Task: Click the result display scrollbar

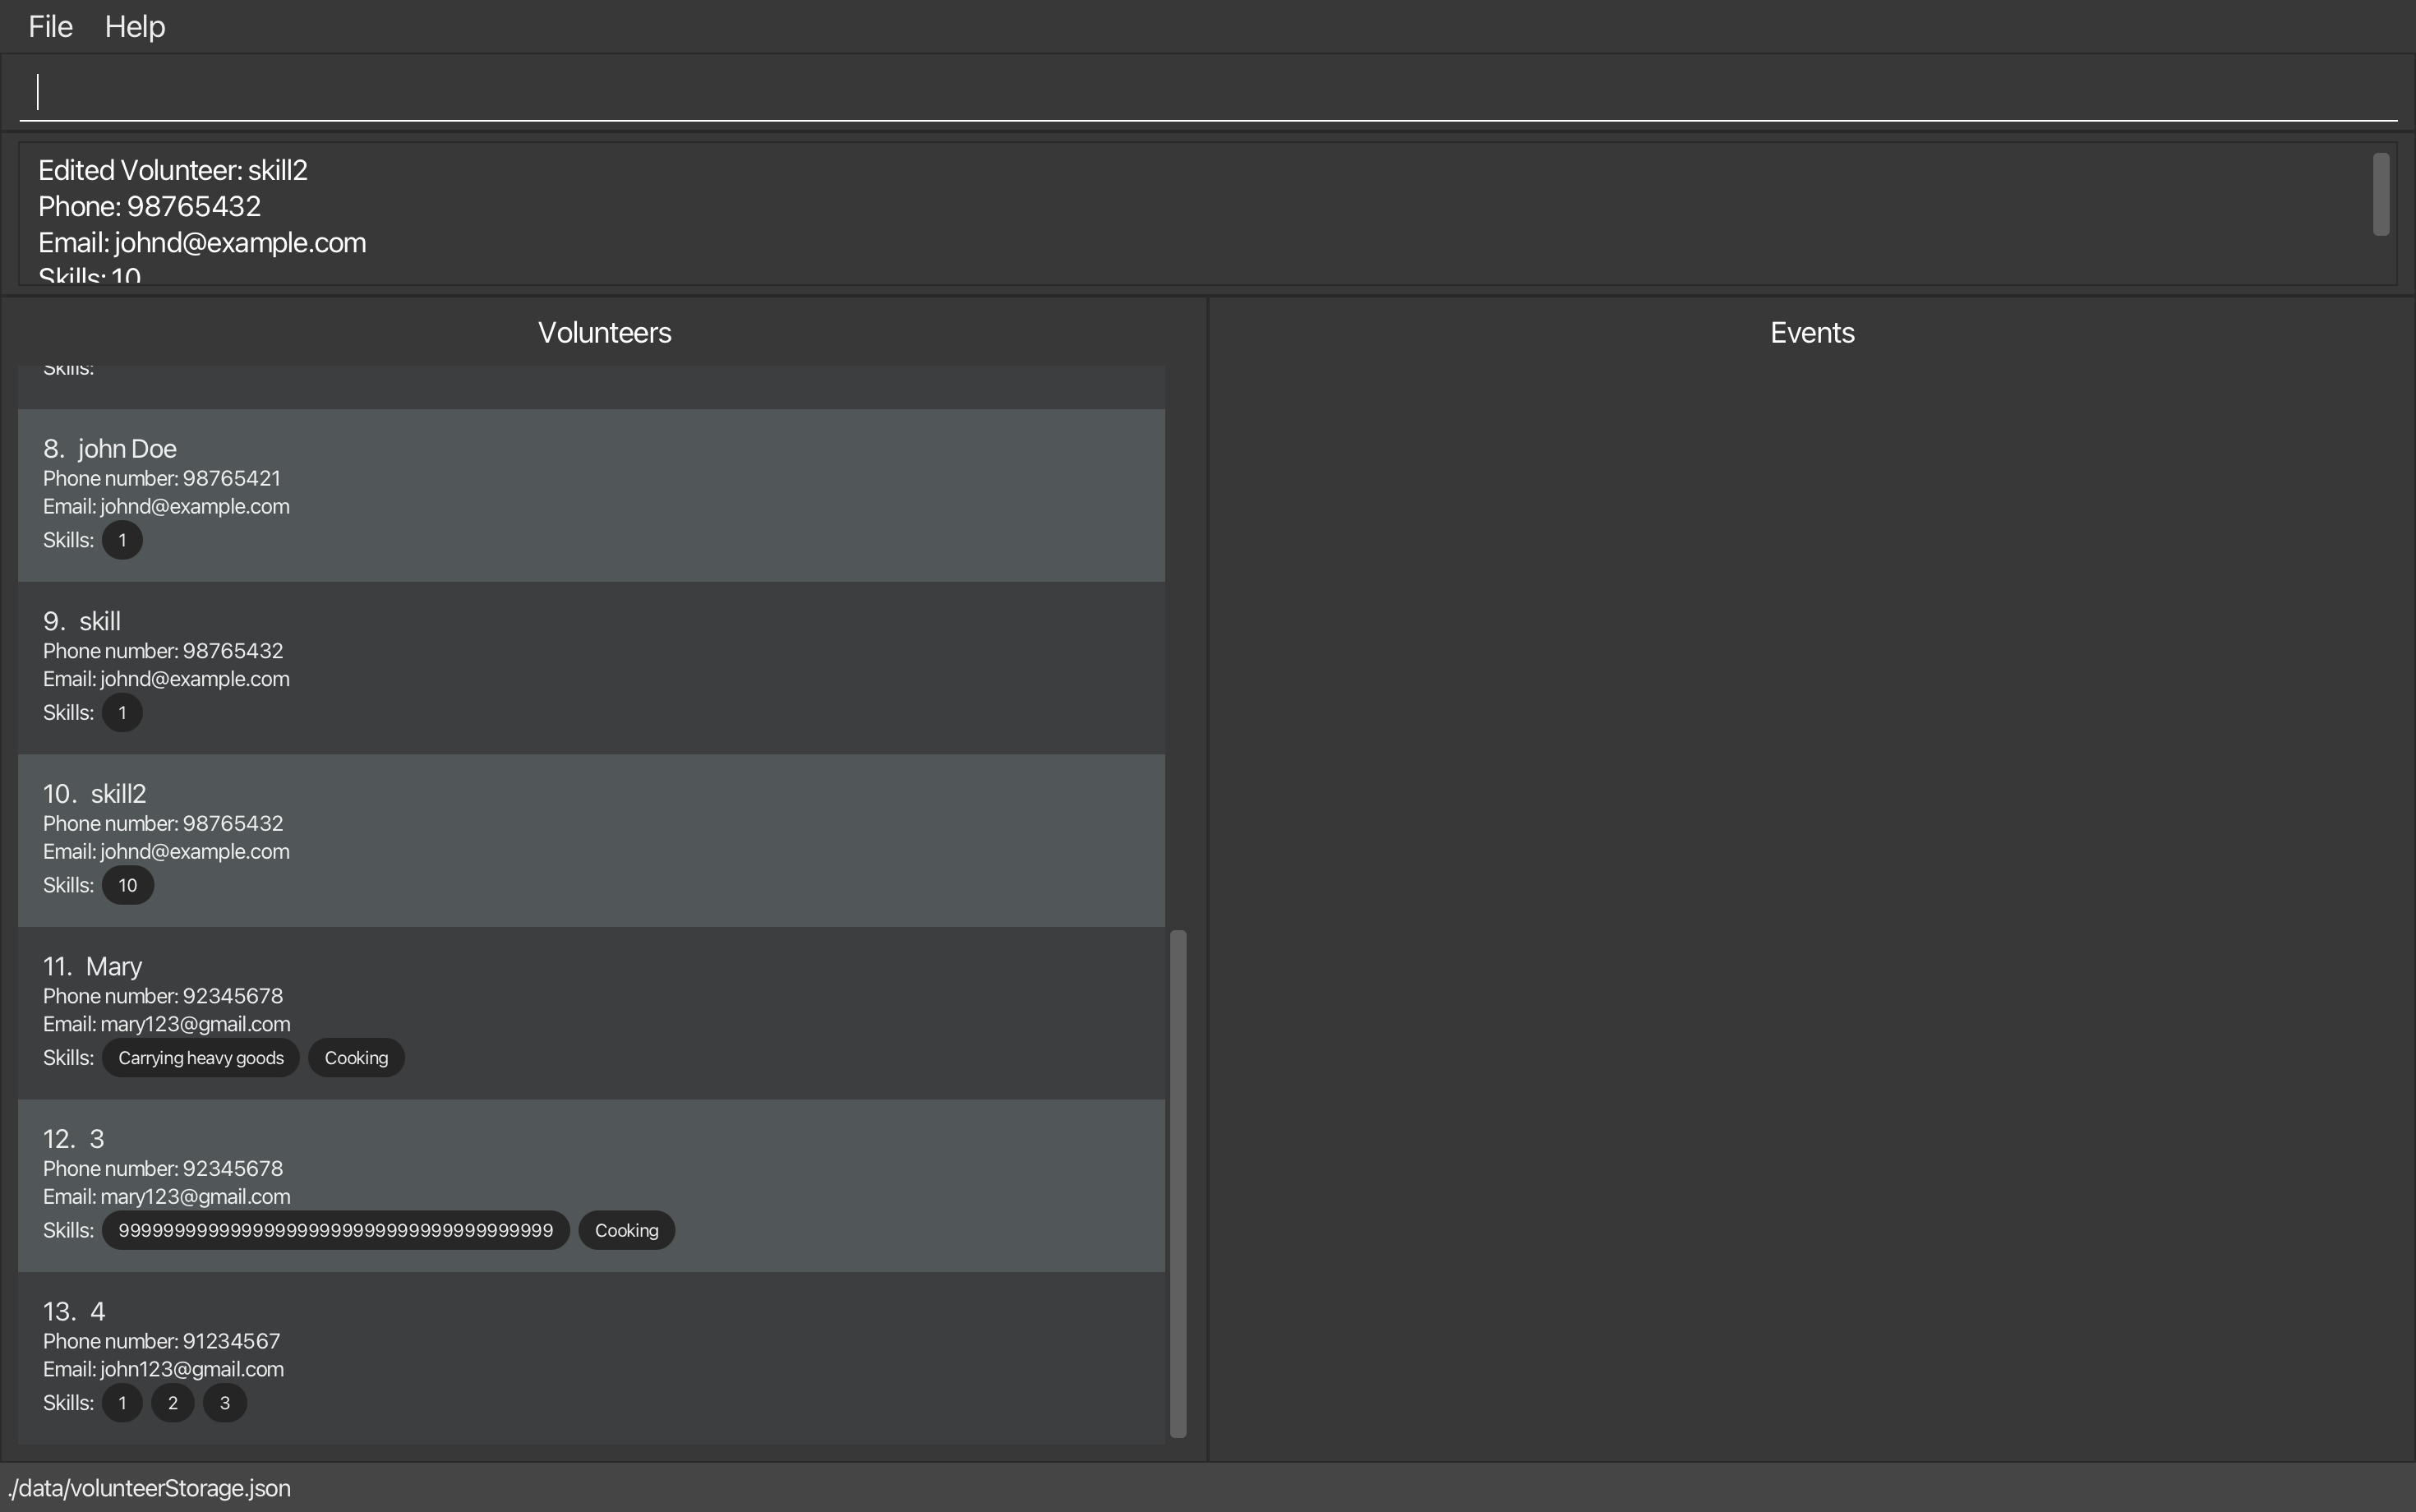Action: point(2381,195)
